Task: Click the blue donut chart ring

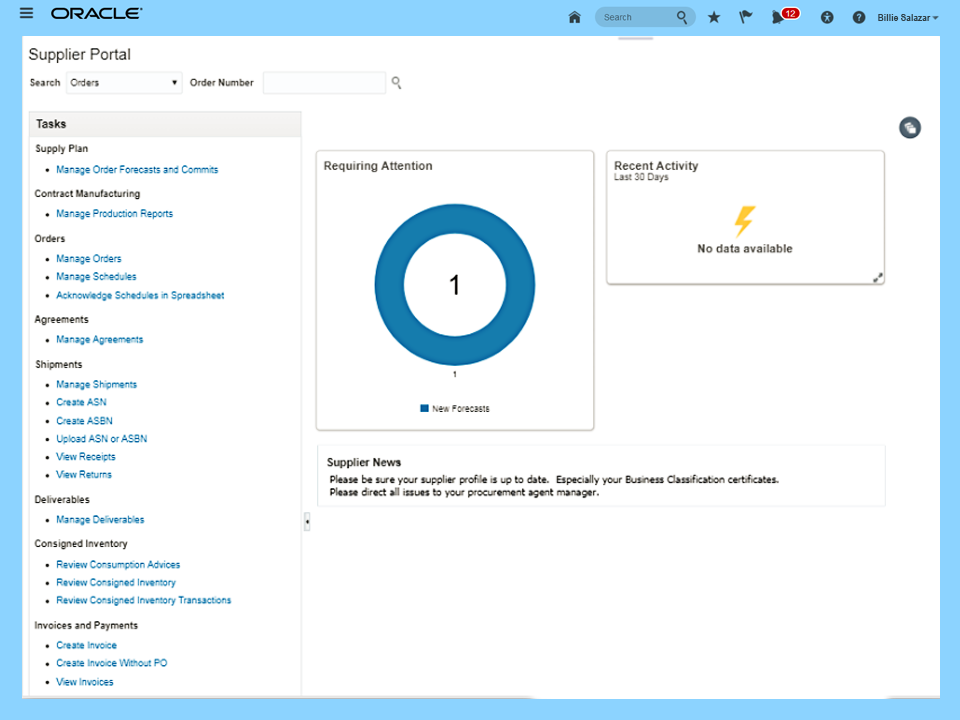Action: point(390,285)
